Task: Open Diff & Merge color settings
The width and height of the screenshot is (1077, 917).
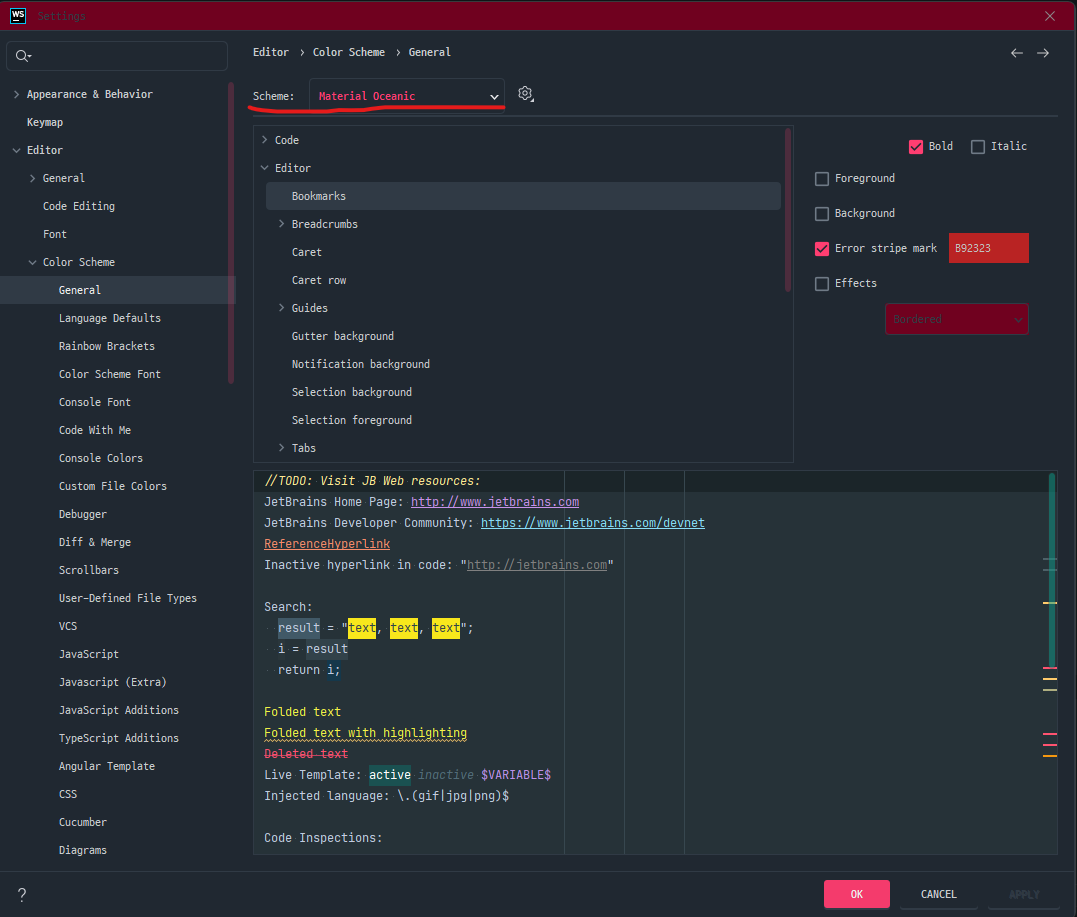Action: (x=95, y=542)
